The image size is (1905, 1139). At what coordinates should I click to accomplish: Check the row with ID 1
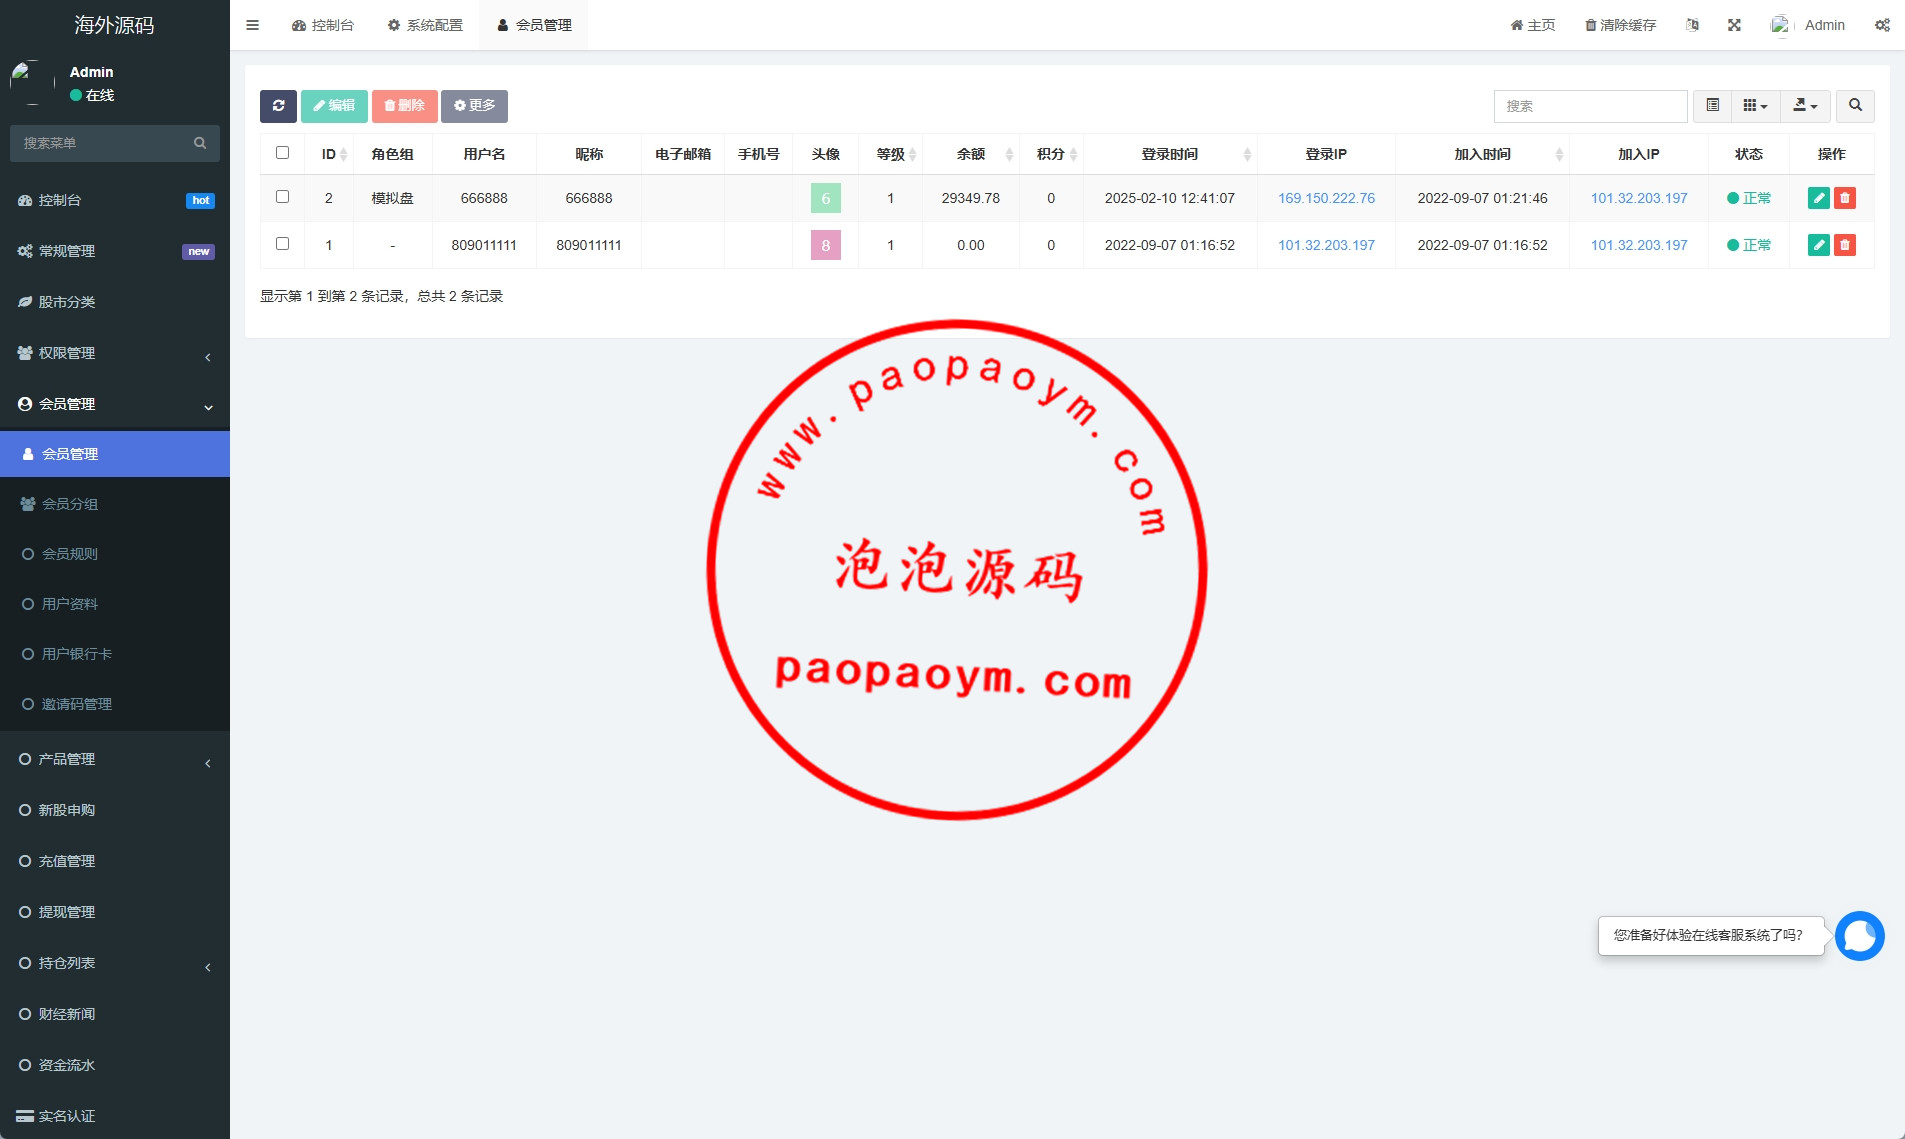[282, 244]
